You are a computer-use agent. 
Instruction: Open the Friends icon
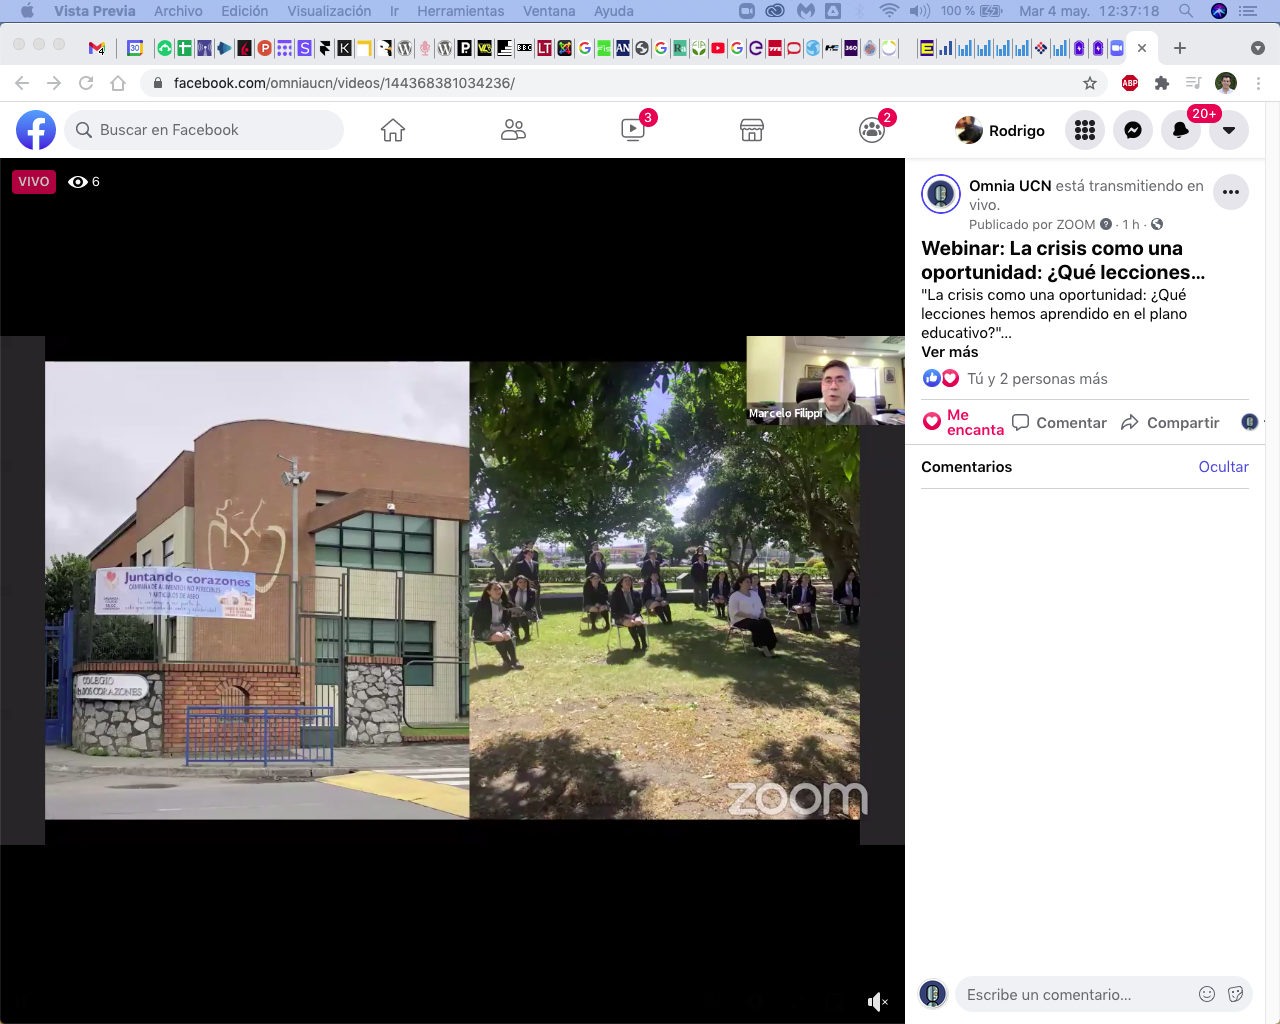pos(513,130)
